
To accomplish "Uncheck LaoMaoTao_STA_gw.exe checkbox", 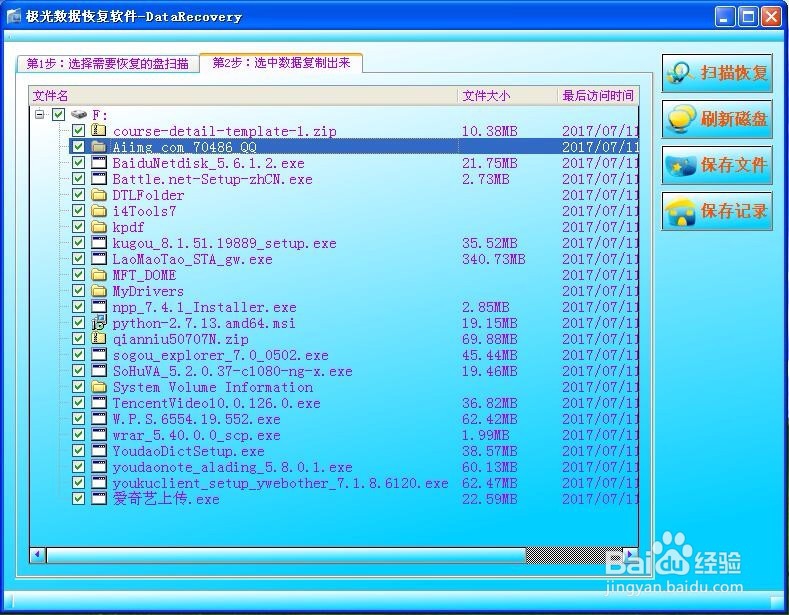I will point(78,259).
